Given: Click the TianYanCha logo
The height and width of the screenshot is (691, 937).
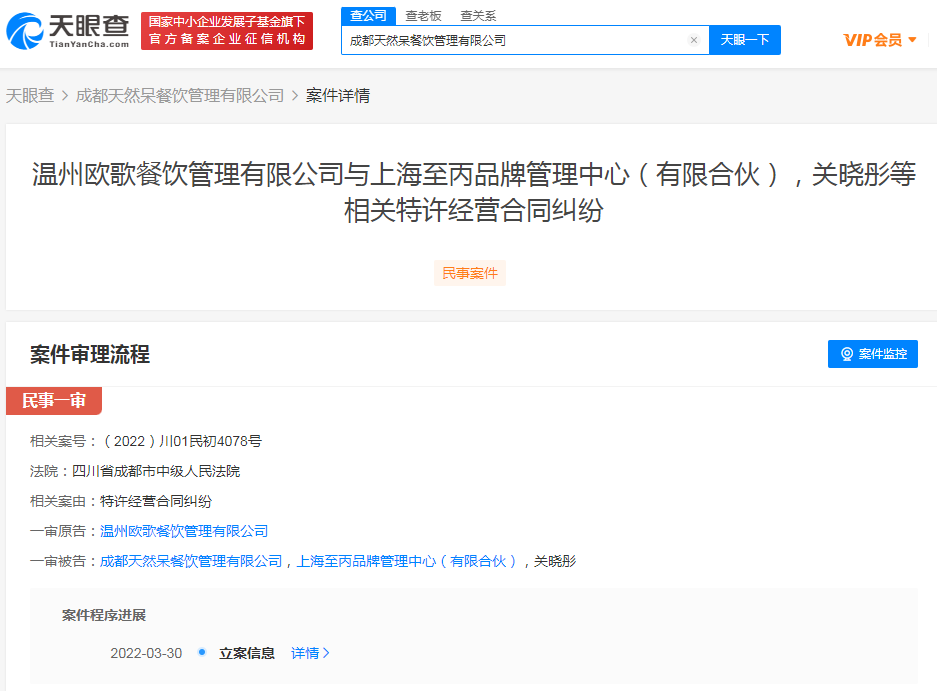Looking at the screenshot, I should 68,30.
